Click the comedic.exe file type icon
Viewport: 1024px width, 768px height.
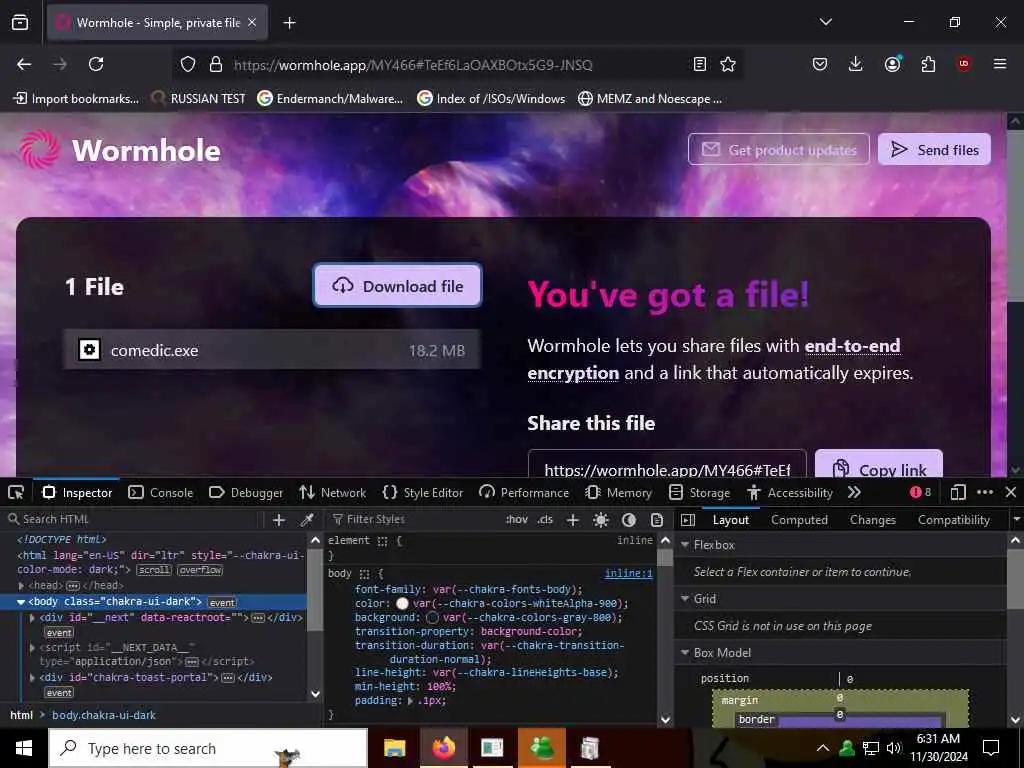point(89,350)
